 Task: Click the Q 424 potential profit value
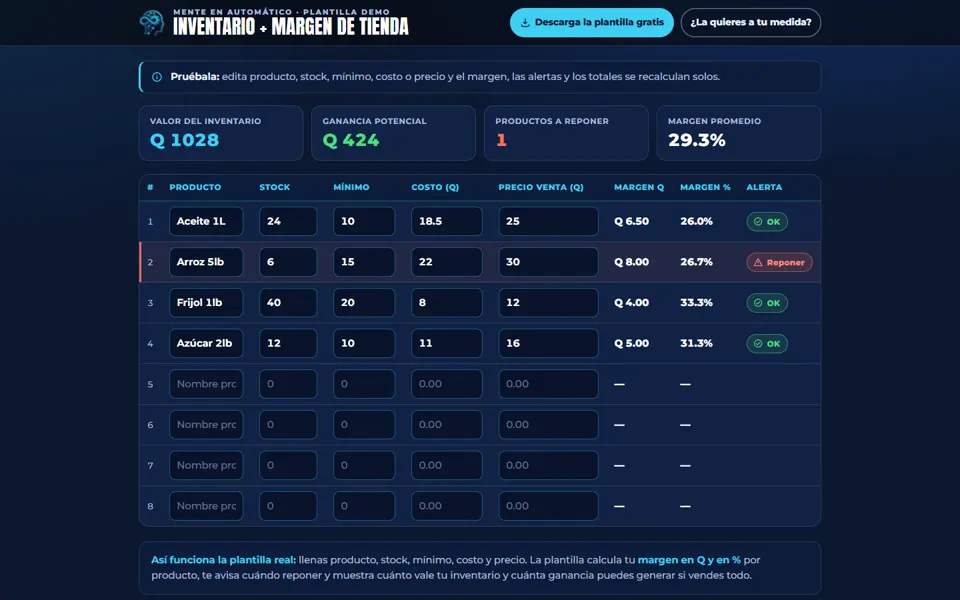coord(351,140)
